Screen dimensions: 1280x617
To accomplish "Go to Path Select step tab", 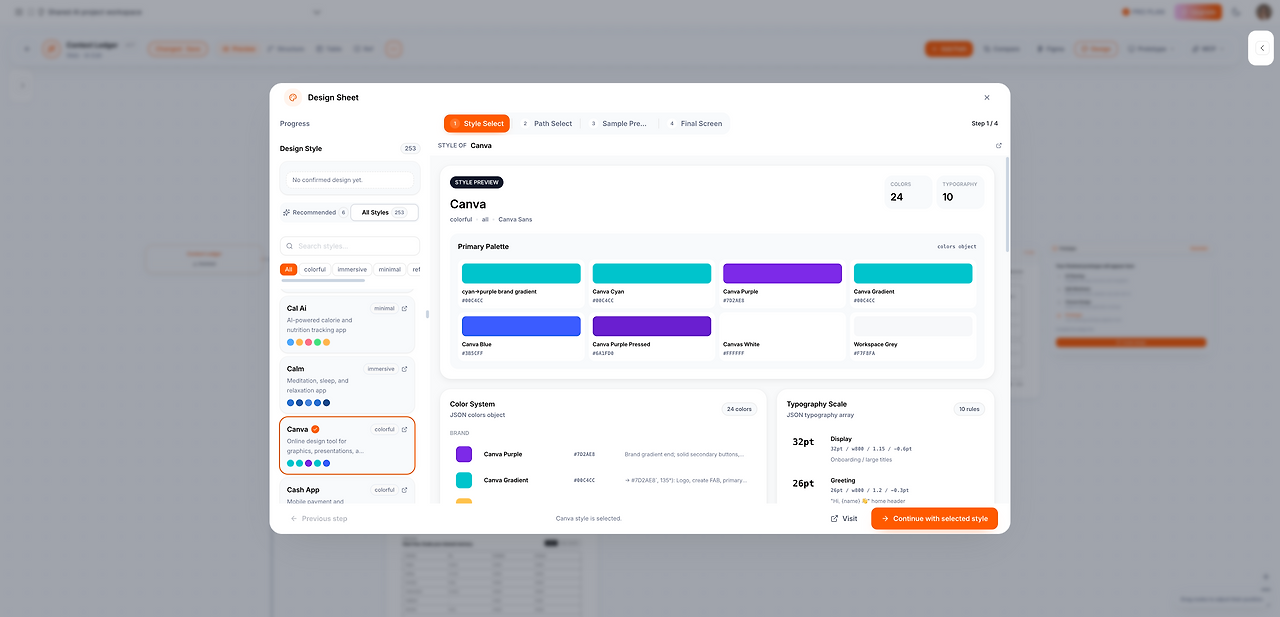I will coord(546,123).
